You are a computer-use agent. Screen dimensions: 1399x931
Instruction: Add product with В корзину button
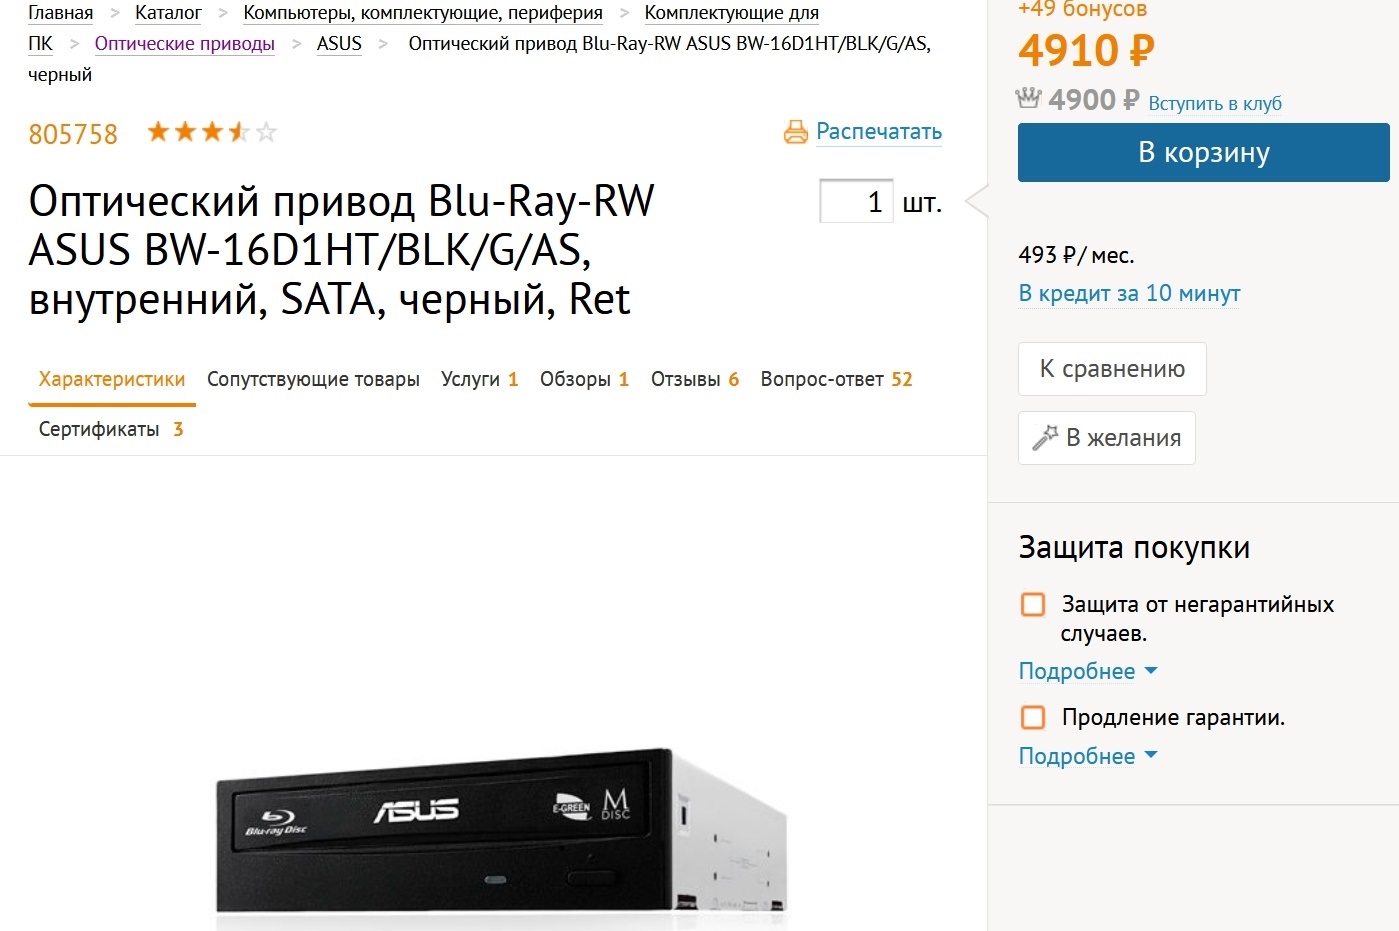coord(1203,152)
